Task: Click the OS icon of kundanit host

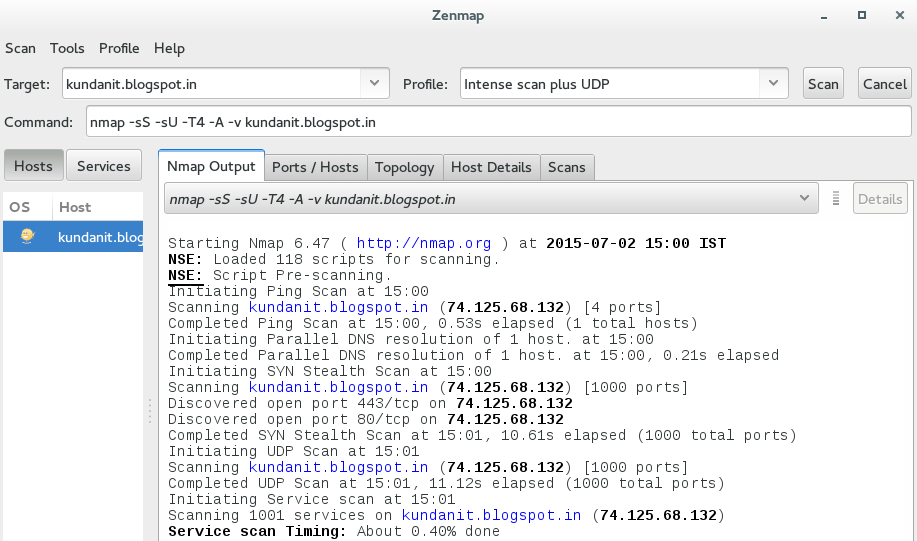Action: (x=27, y=236)
